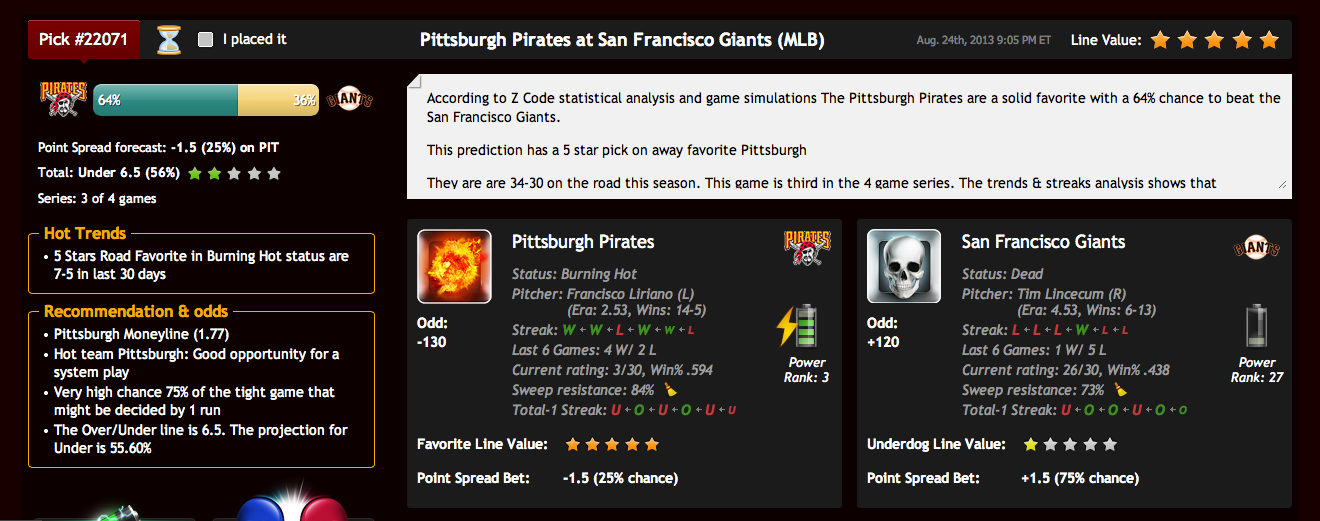The height and width of the screenshot is (521, 1320).
Task: Click the Favorite Line Value stars
Action: pos(613,444)
